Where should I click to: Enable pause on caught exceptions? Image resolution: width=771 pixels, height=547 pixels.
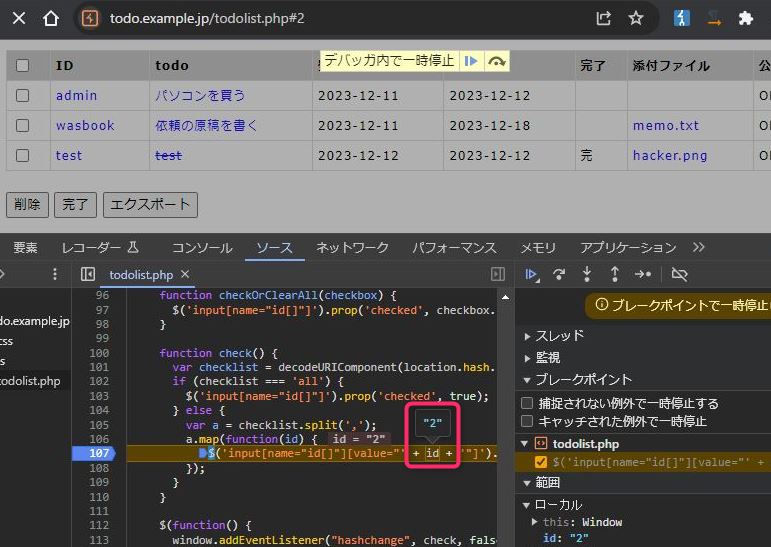(x=527, y=421)
